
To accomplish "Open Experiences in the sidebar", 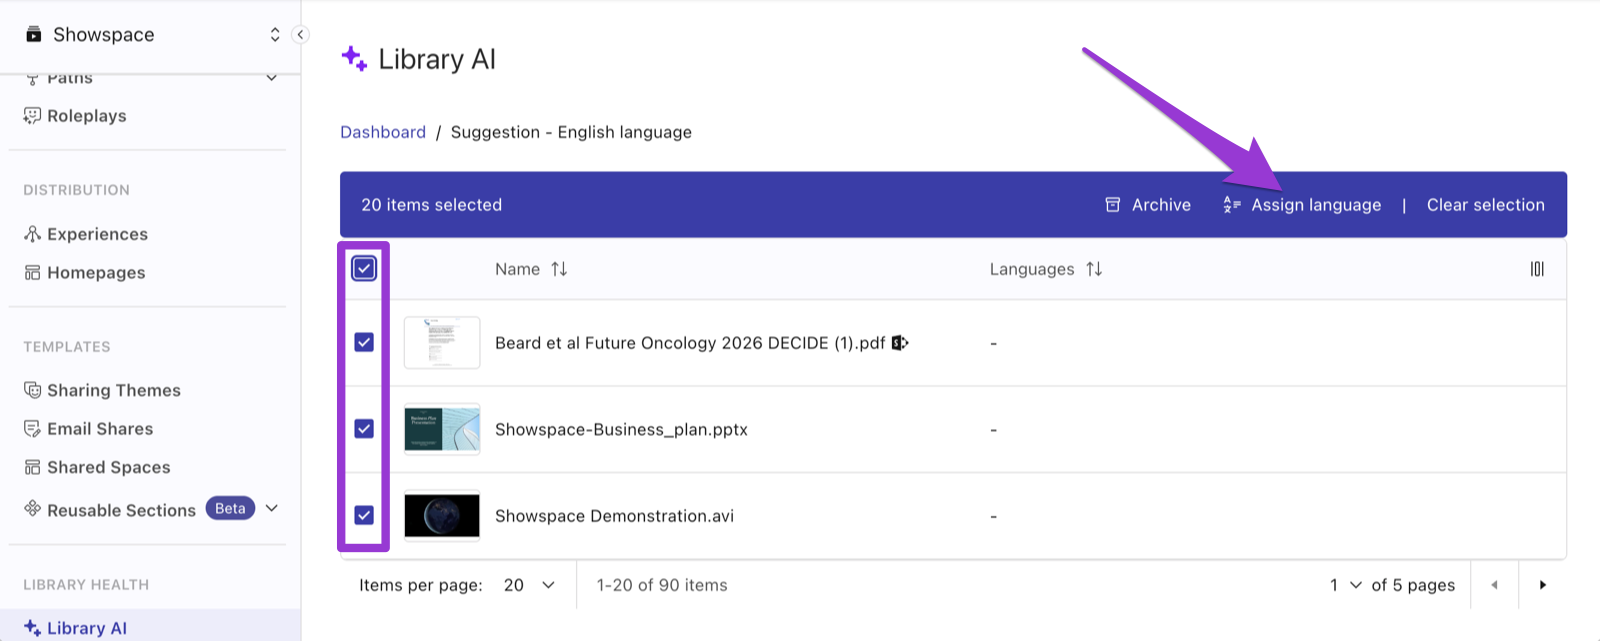I will [97, 234].
